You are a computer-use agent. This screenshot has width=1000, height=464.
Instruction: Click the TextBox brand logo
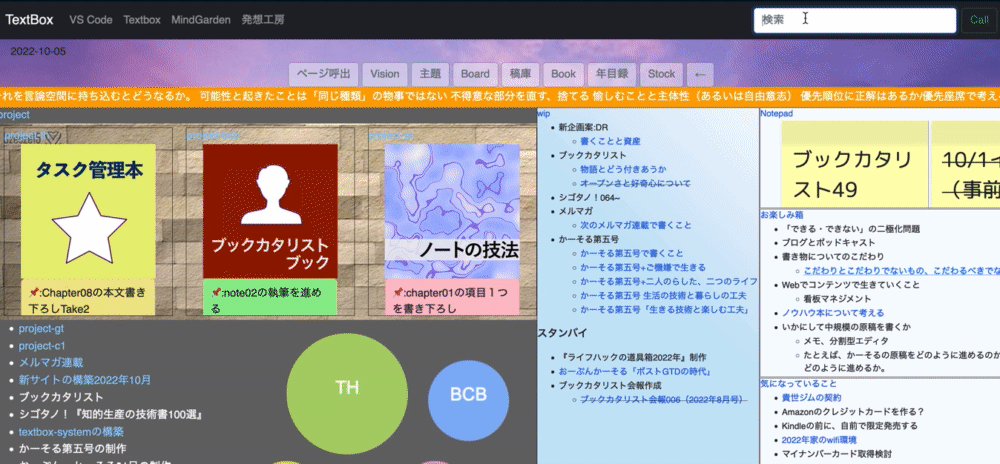click(x=29, y=20)
